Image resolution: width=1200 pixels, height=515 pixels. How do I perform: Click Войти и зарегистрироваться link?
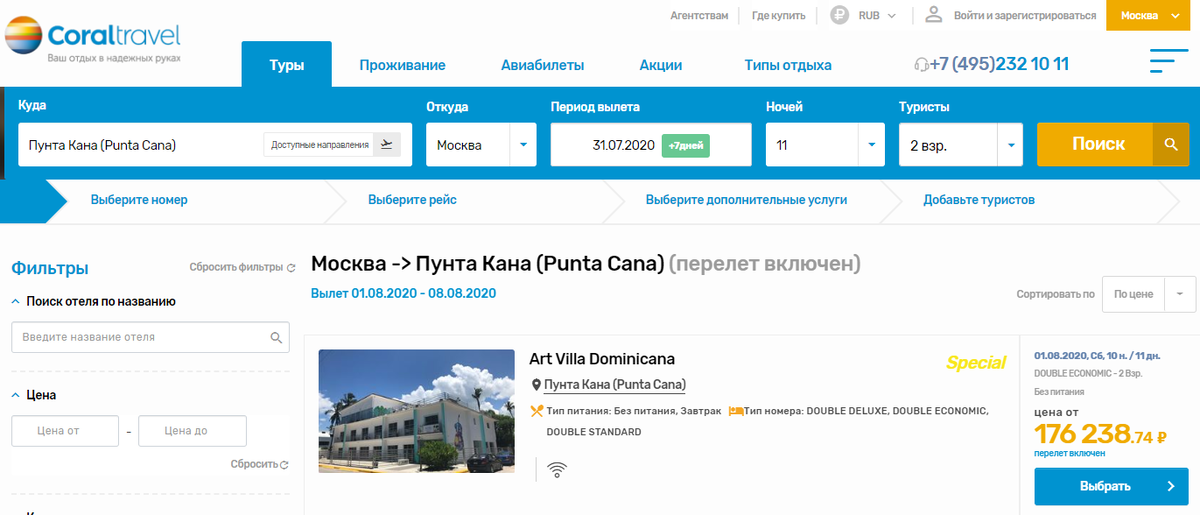click(1025, 15)
